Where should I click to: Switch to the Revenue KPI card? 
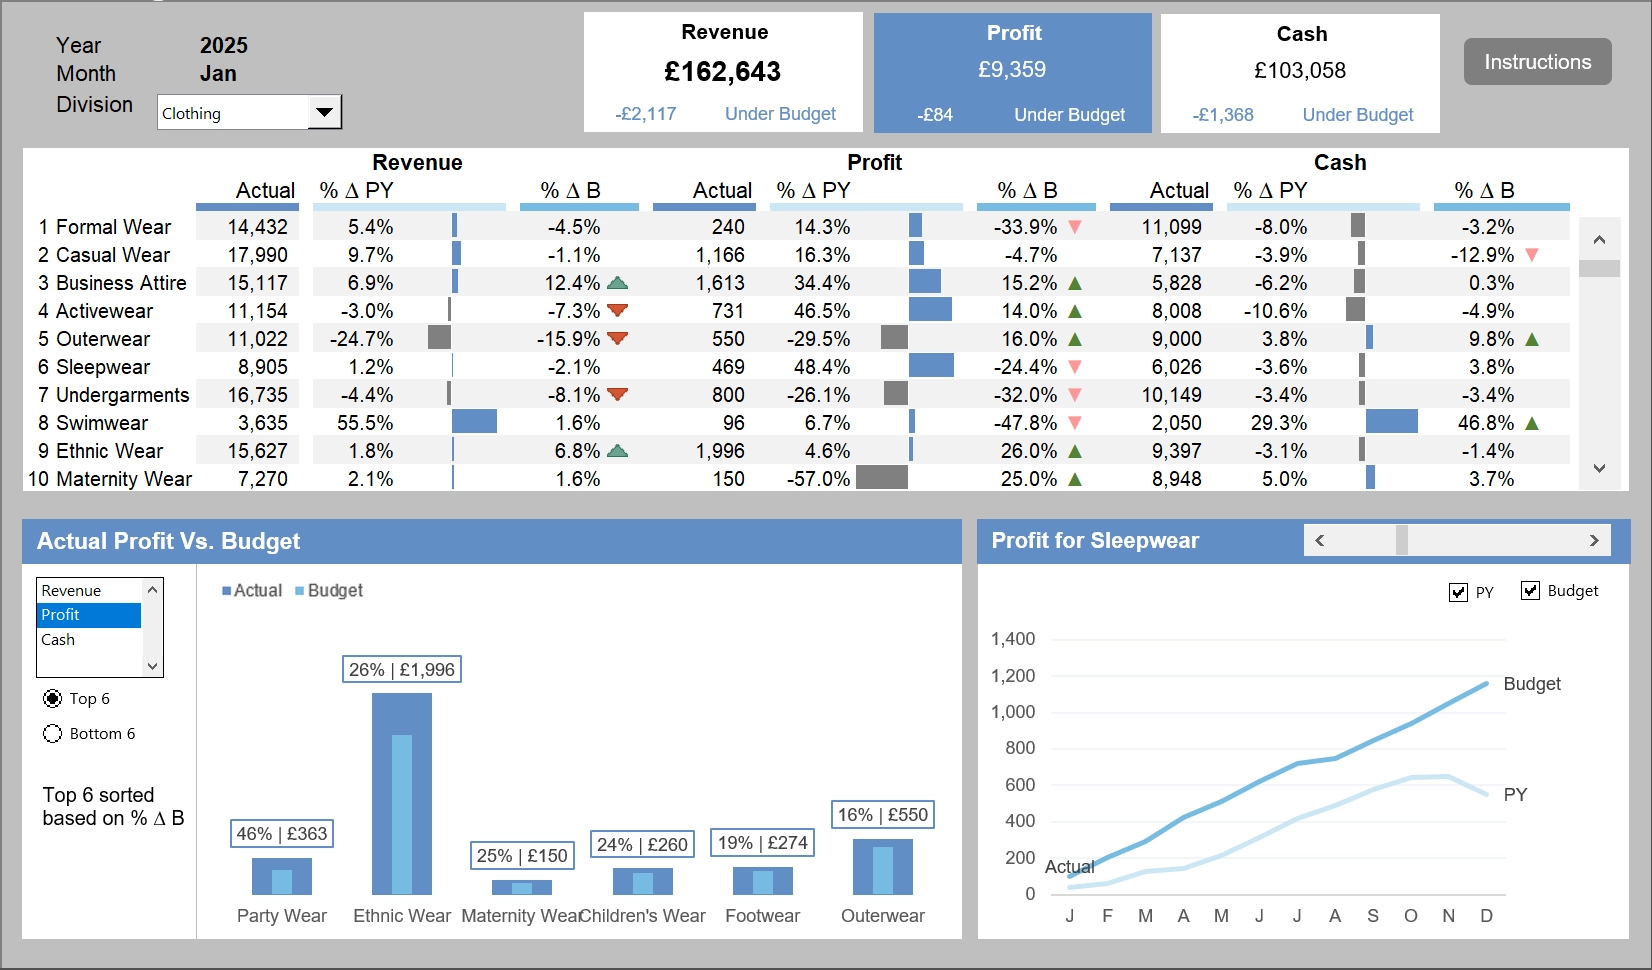(x=723, y=70)
